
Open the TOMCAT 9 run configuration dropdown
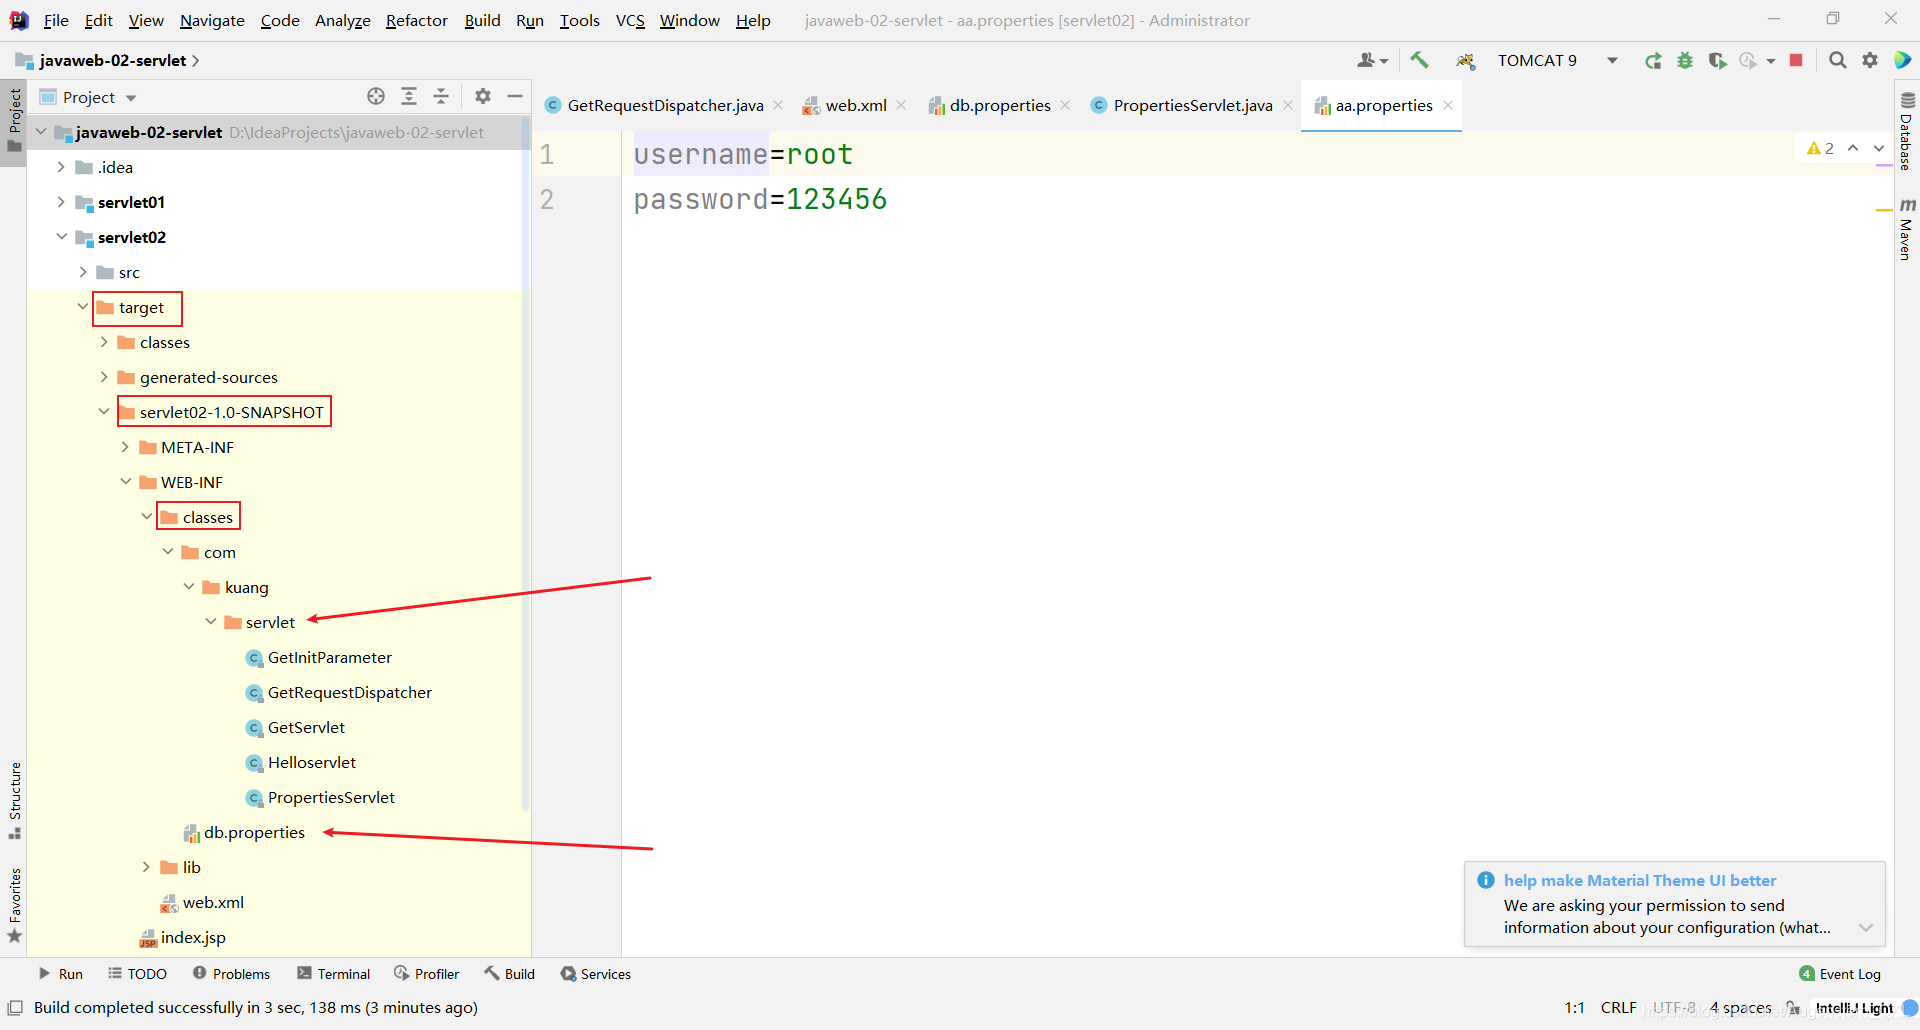click(1557, 61)
